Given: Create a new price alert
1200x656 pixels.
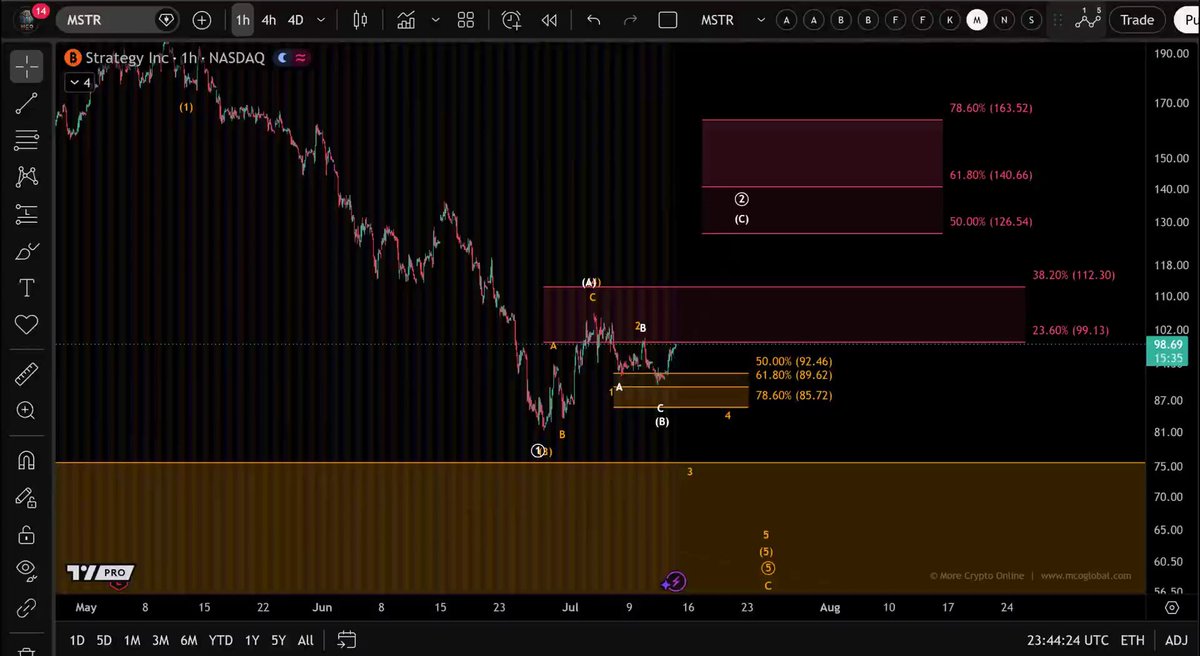Looking at the screenshot, I should pyautogui.click(x=511, y=20).
